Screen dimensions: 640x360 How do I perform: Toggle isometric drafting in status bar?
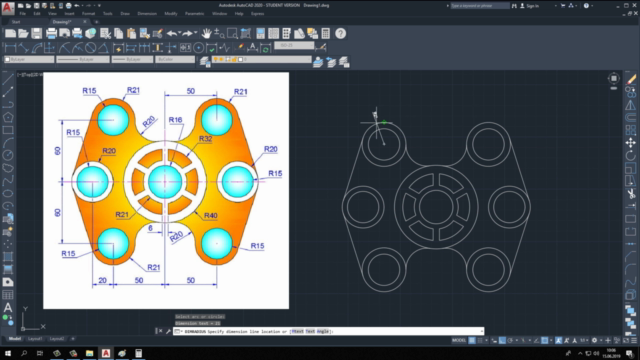[x=523, y=340]
